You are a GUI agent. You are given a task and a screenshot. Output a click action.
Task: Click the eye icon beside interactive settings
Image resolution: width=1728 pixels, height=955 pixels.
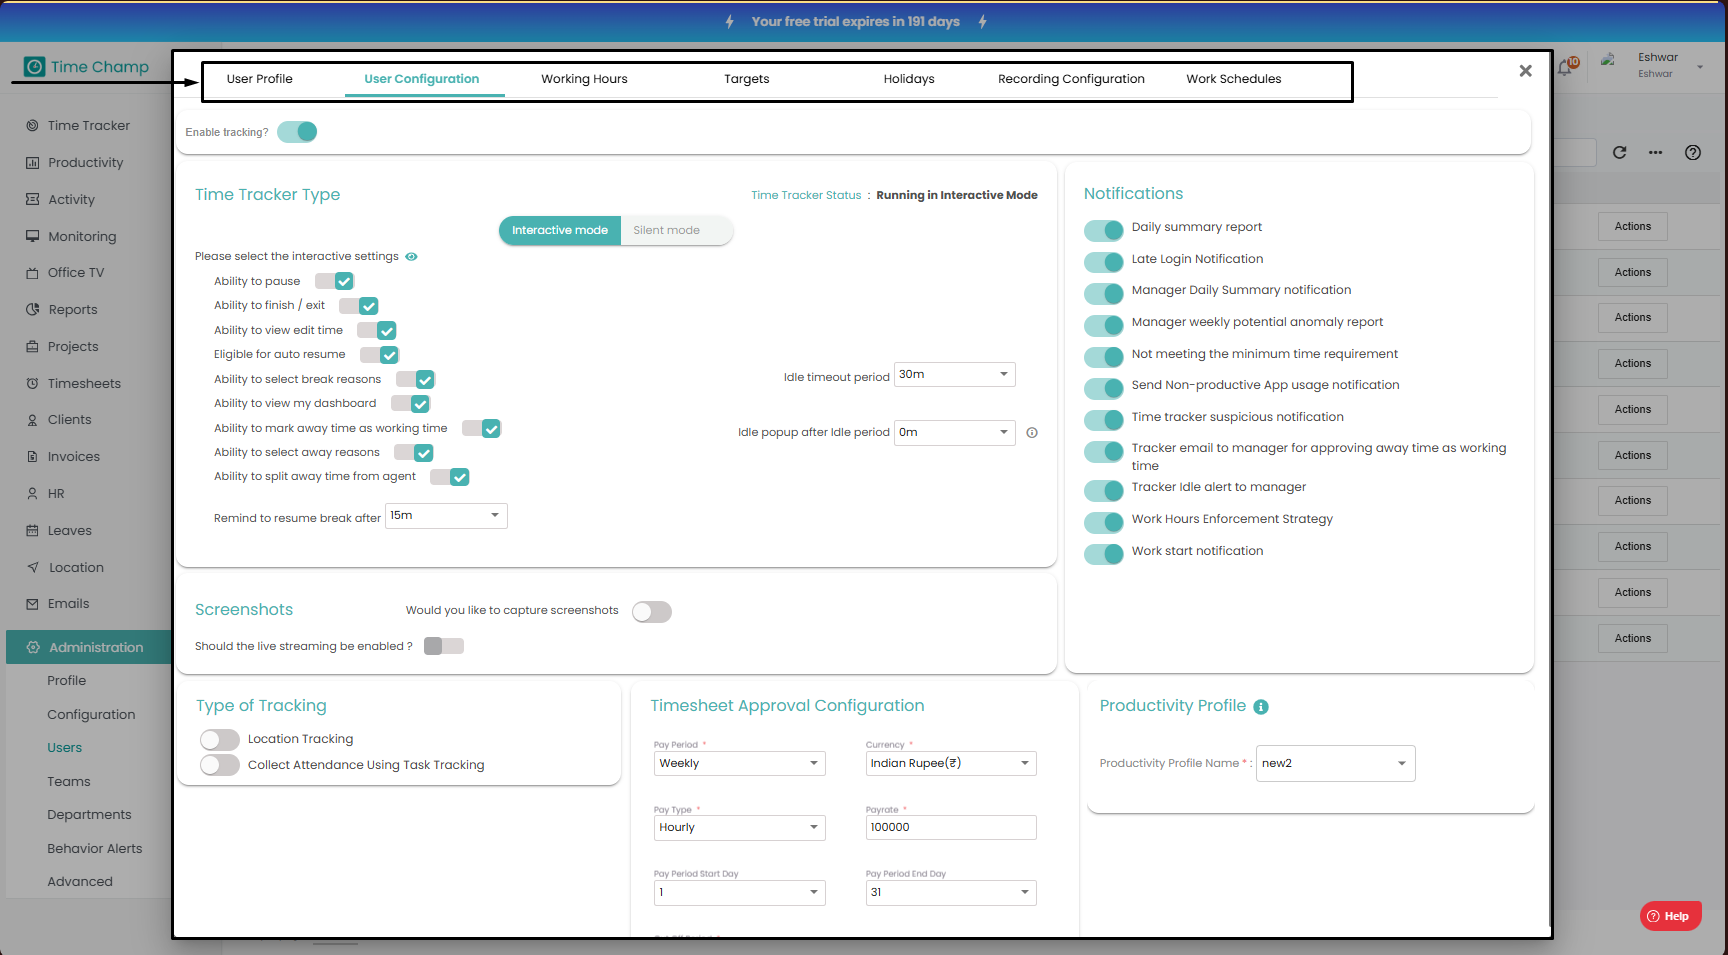(411, 256)
